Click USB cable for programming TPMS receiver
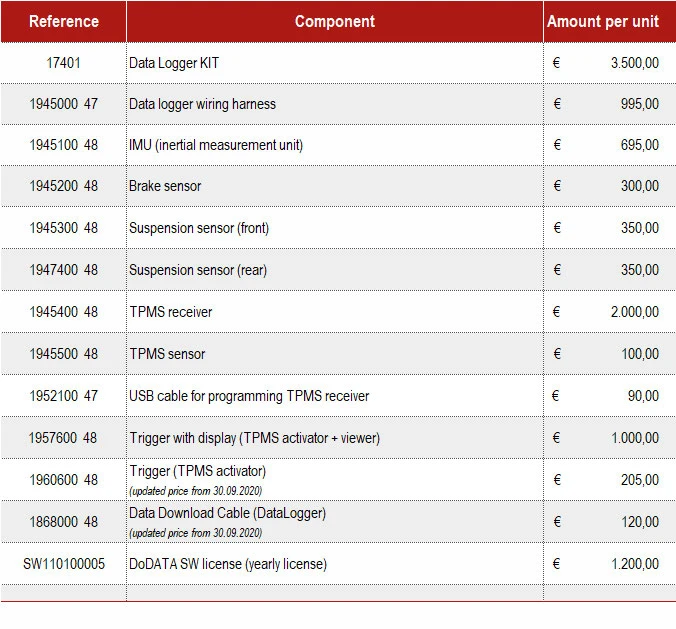Image resolution: width=676 pixels, height=629 pixels. coord(249,396)
